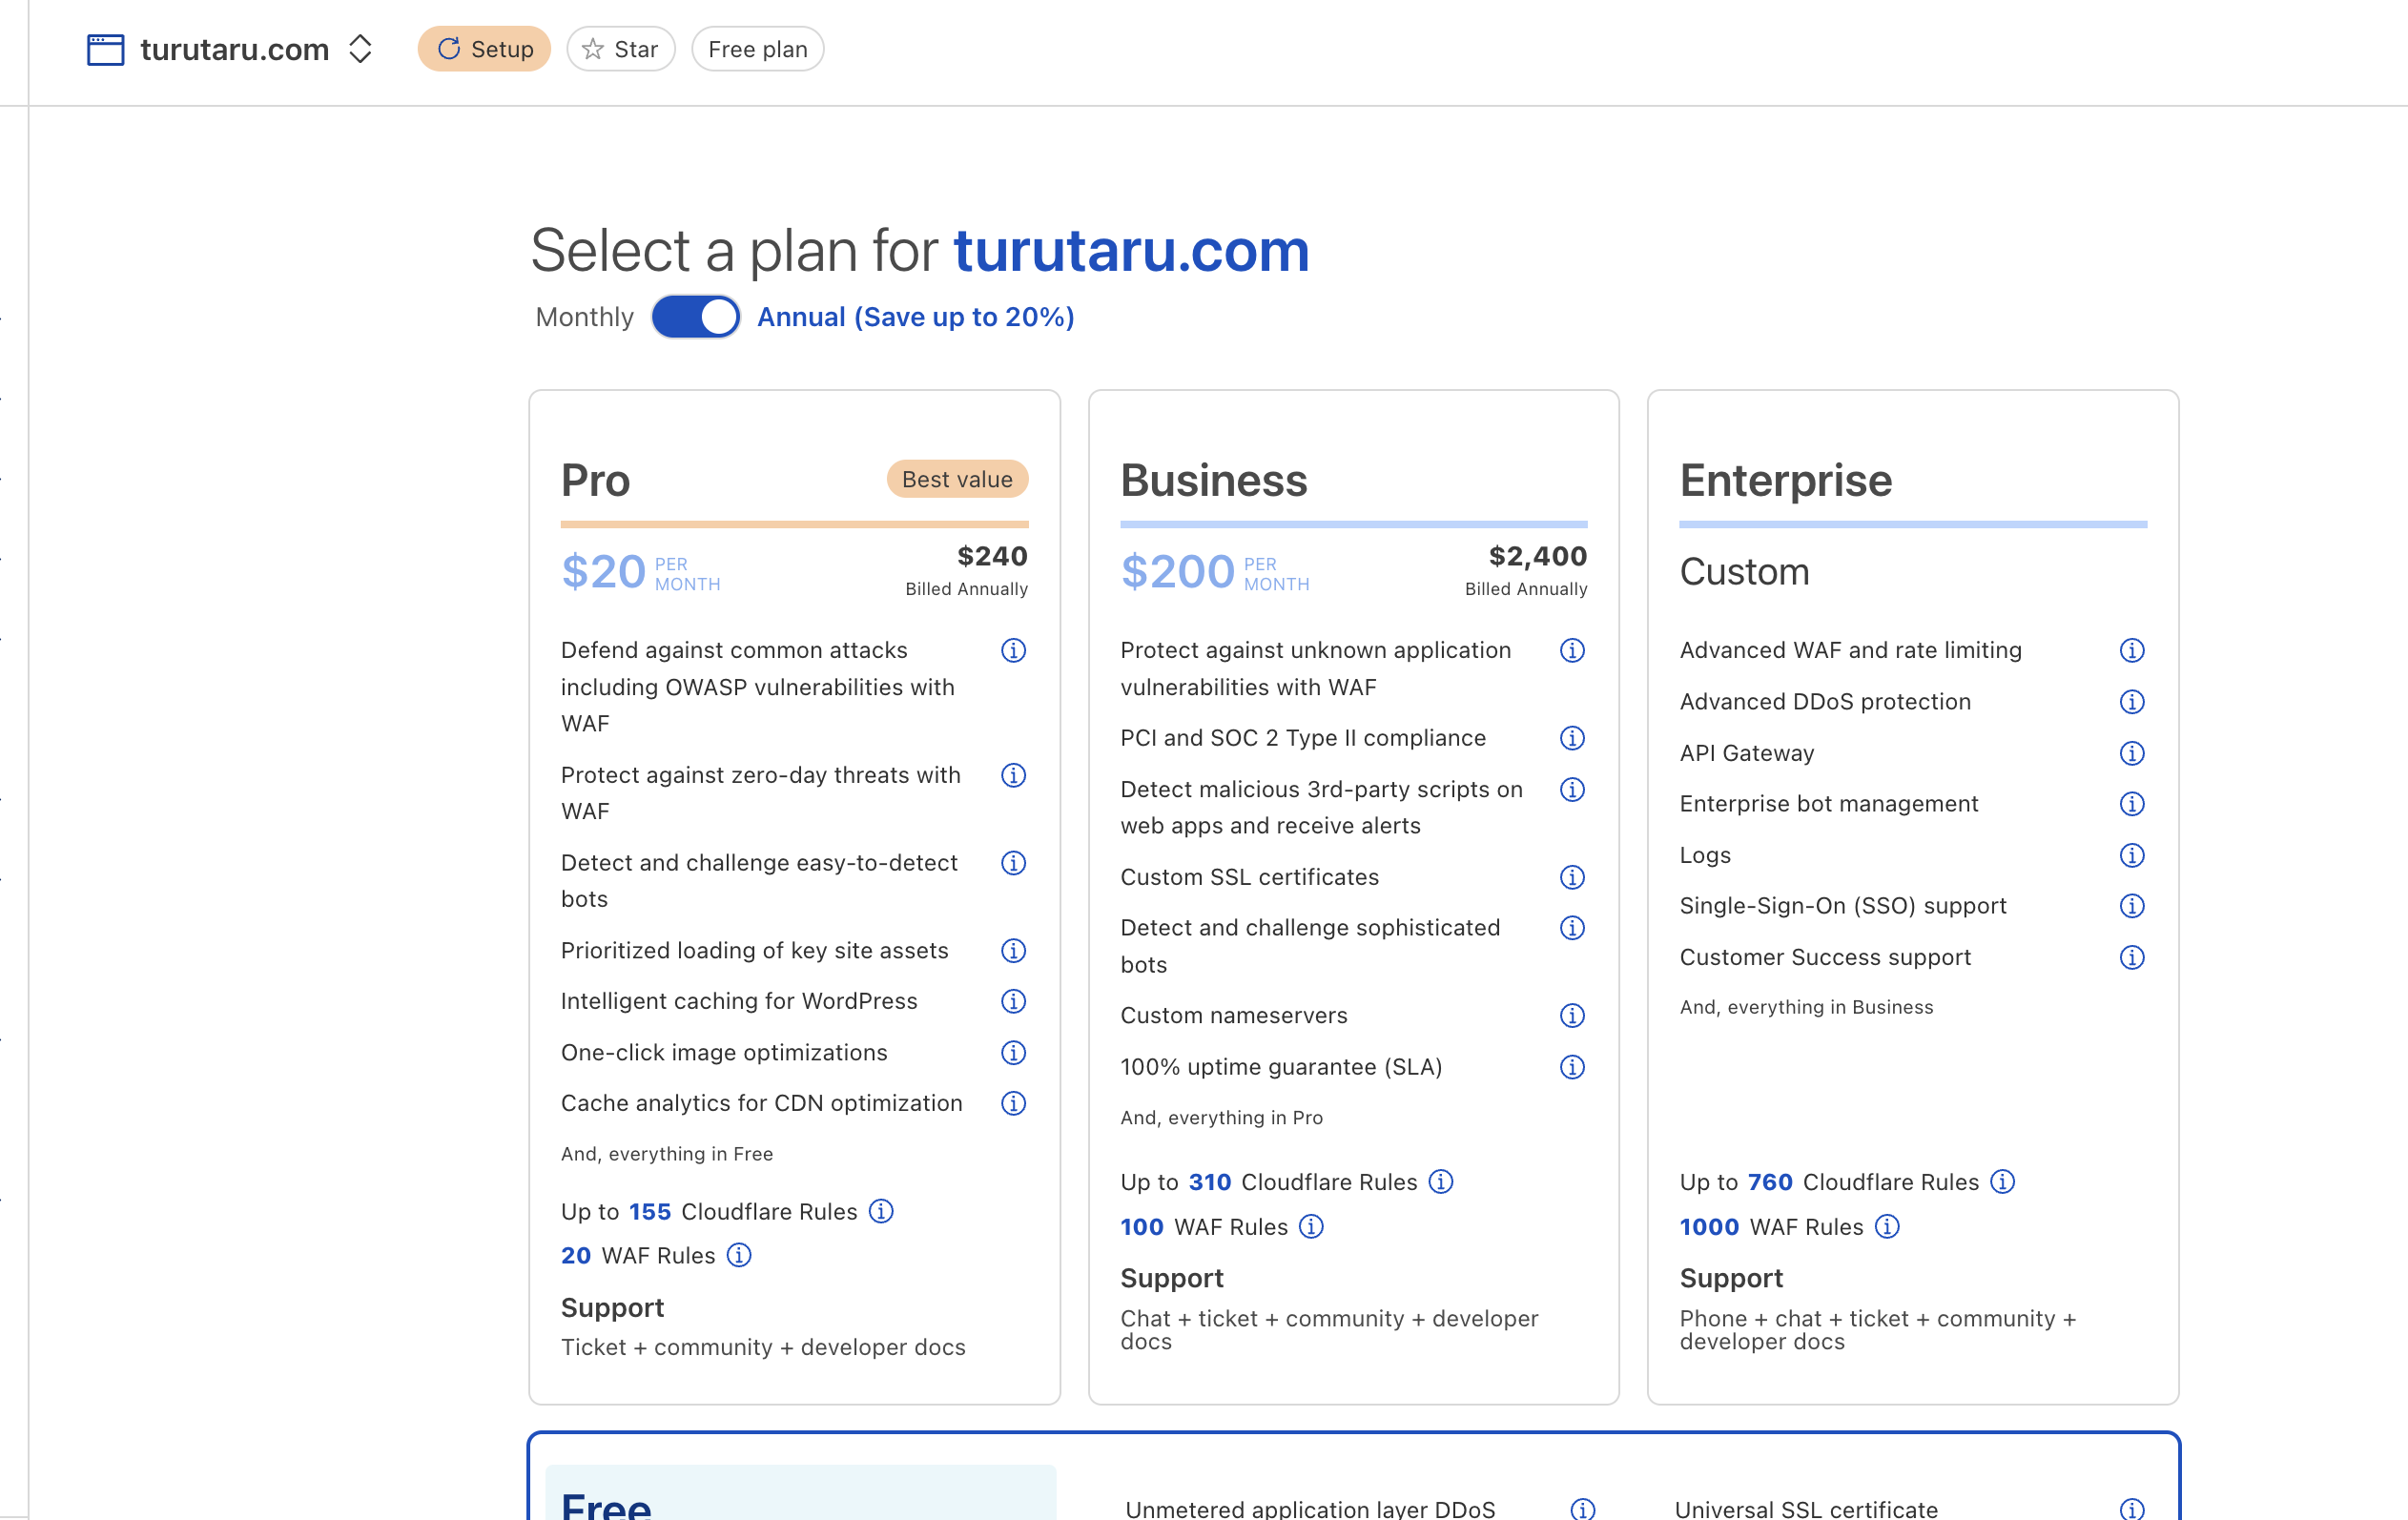The height and width of the screenshot is (1520, 2408).
Task: Click the 760 Cloudflare Rules count
Action: point(1770,1183)
